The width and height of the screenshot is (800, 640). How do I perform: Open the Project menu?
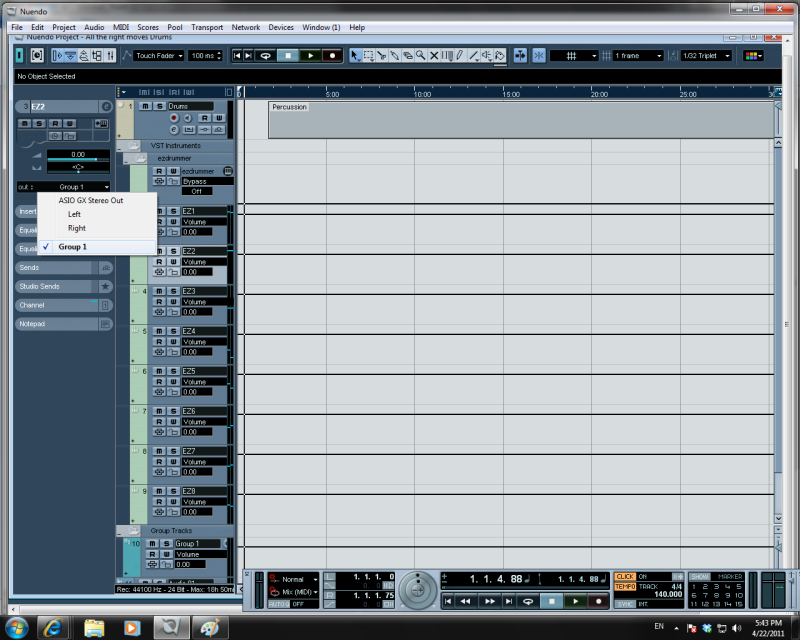(x=64, y=28)
